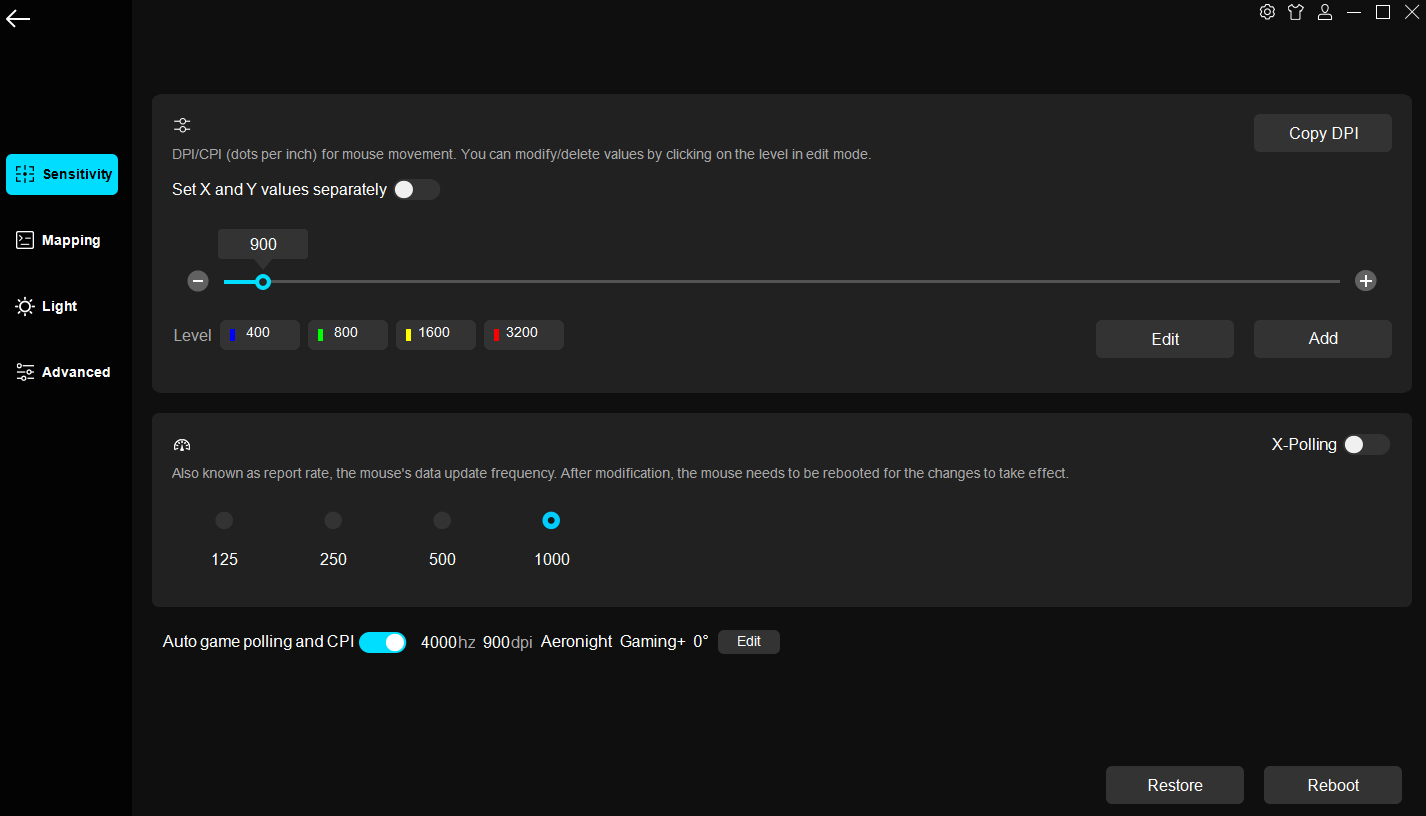1426x816 pixels.
Task: Select the blue 400 DPI level
Action: [x=260, y=335]
